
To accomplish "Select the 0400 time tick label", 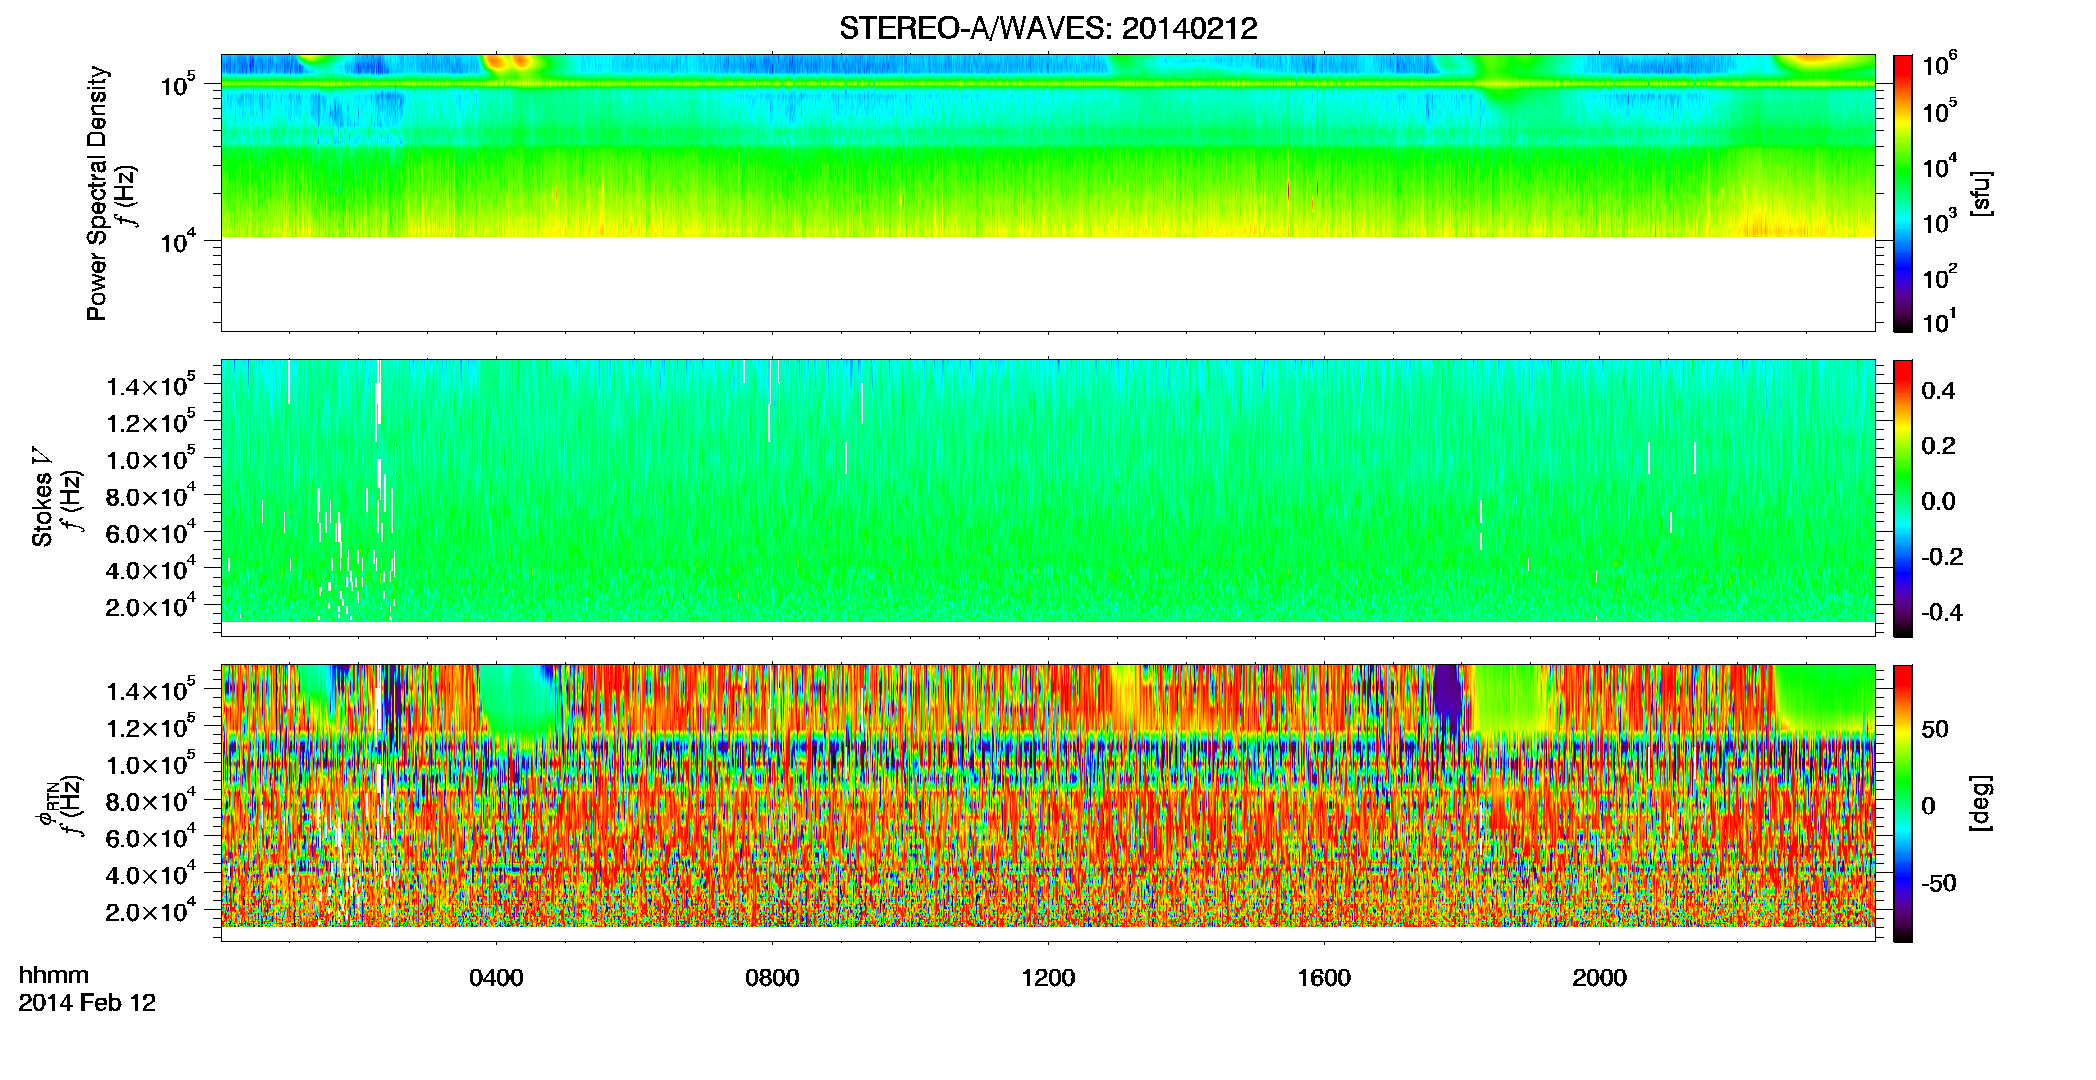I will tap(496, 978).
